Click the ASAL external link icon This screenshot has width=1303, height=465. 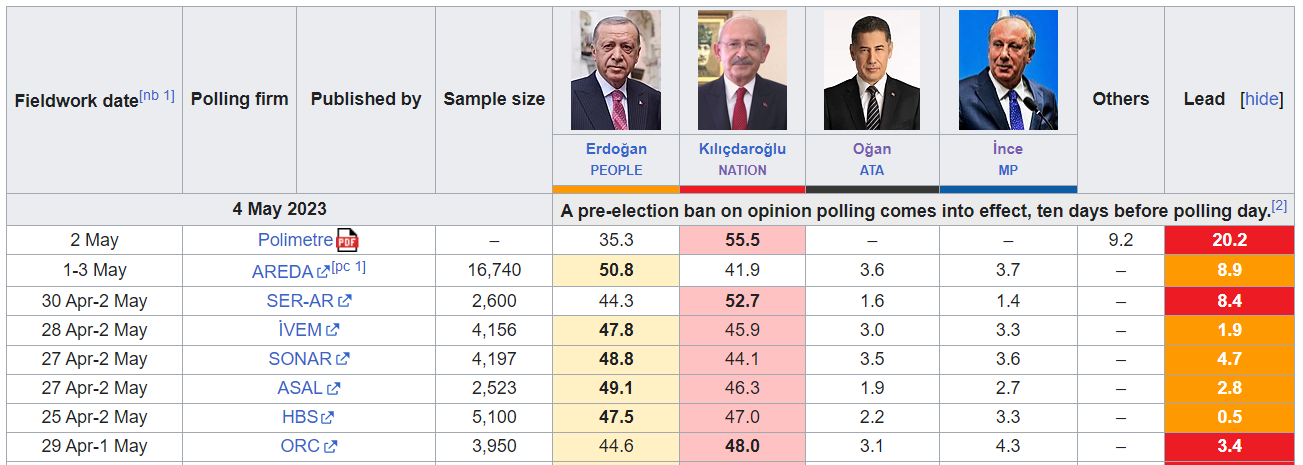(x=334, y=388)
